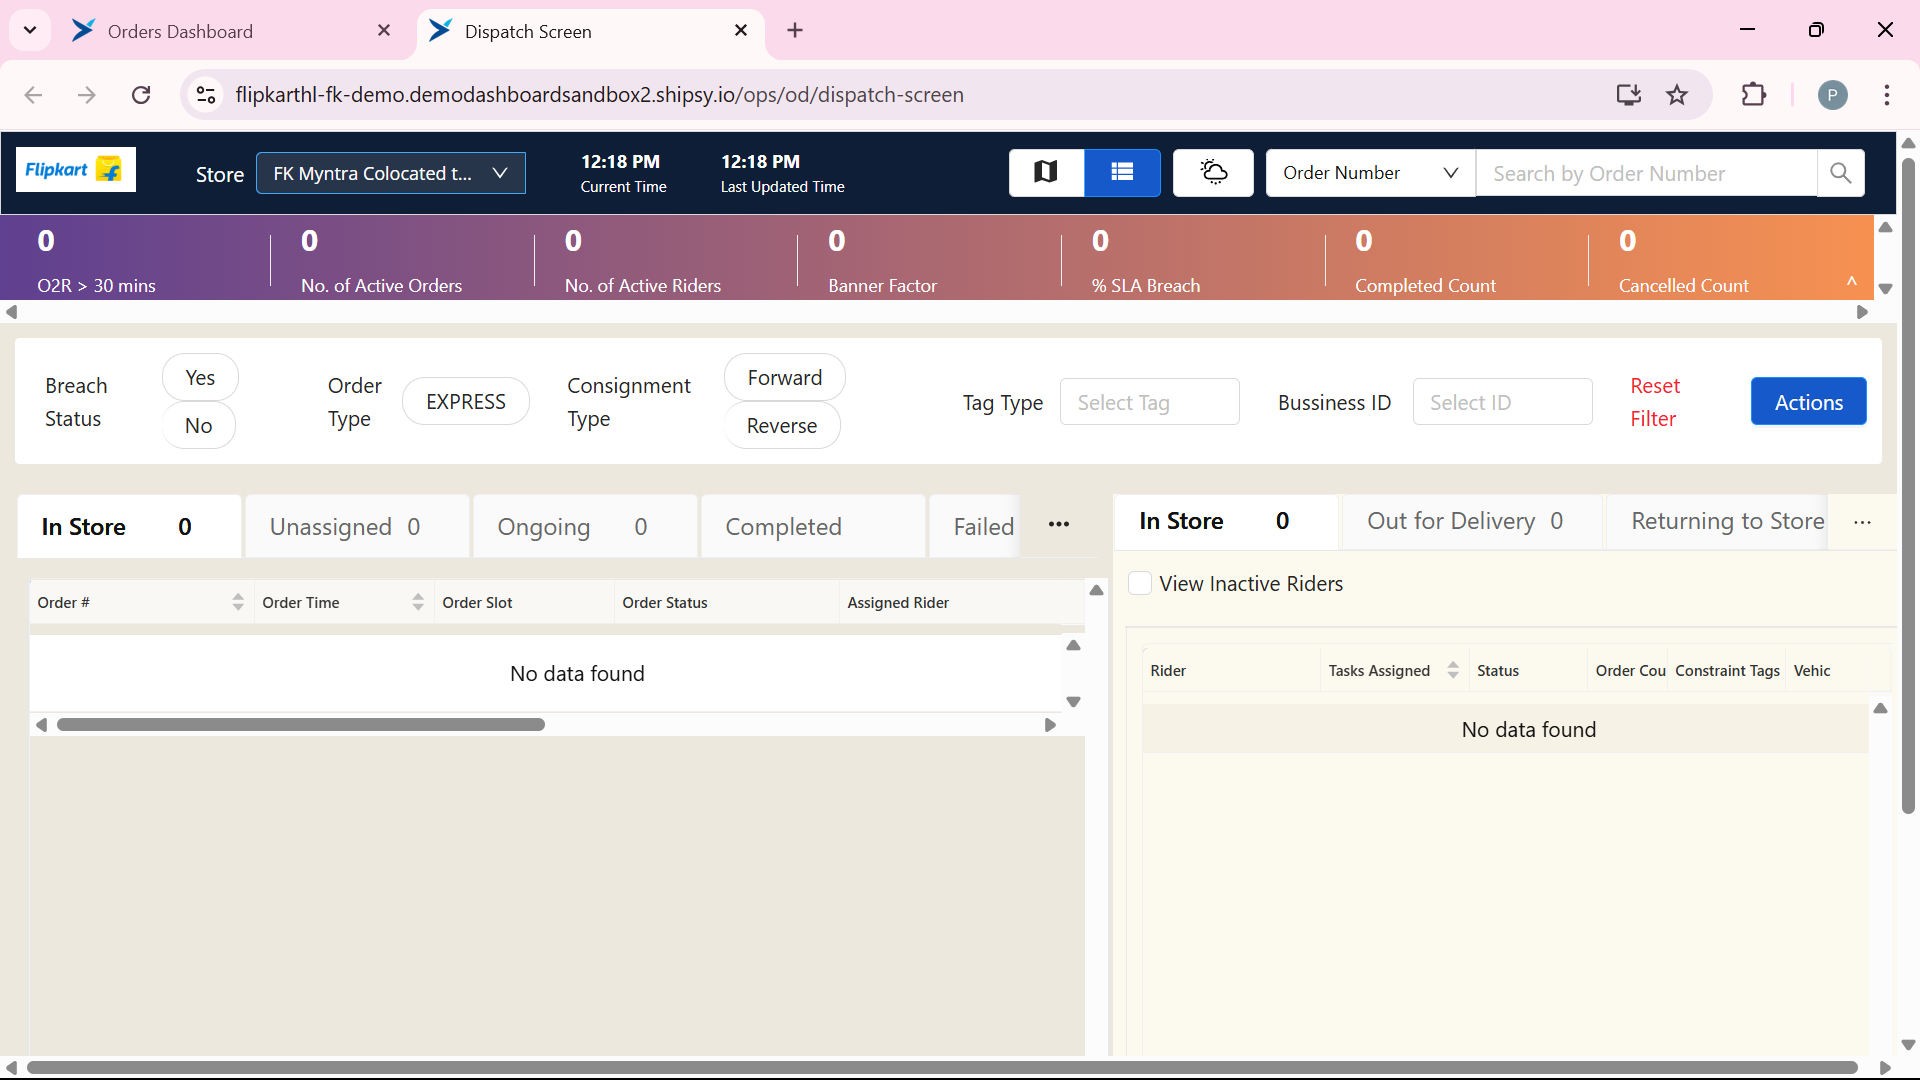Toggle Breach Status No filter
Image resolution: width=1920 pixels, height=1080 pixels.
[198, 426]
